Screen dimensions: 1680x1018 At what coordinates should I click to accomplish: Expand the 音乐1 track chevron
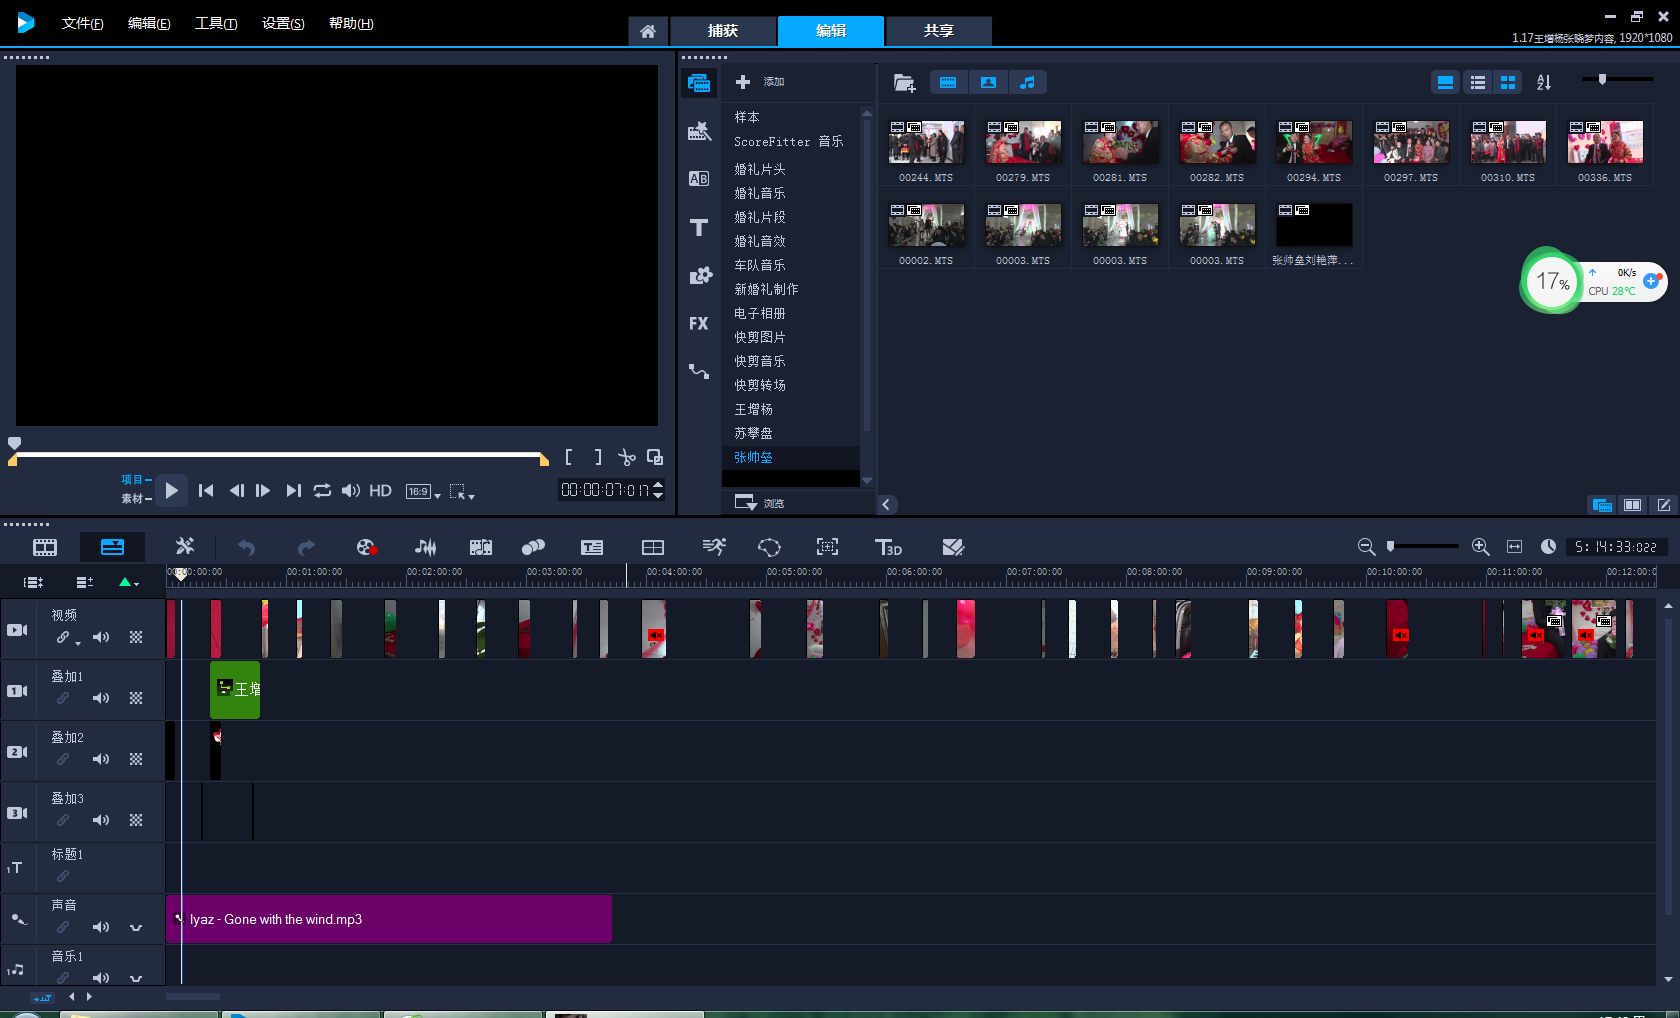(136, 978)
